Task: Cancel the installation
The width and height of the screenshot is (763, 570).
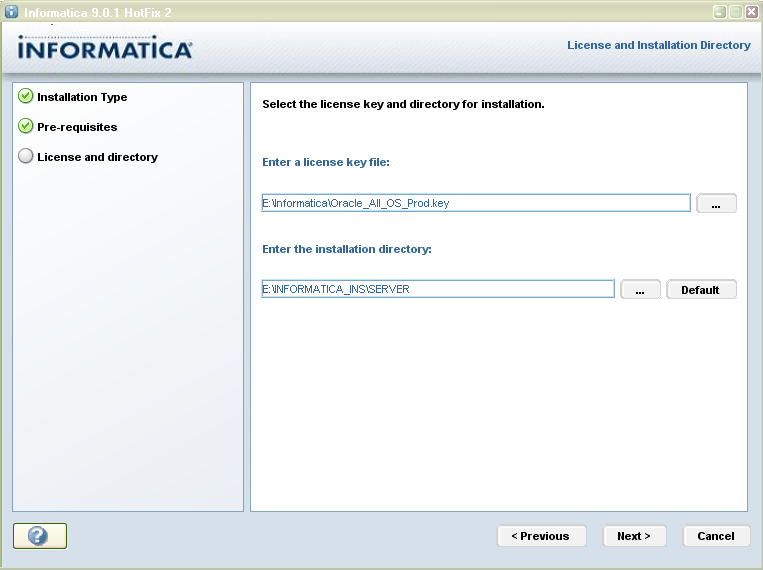Action: (716, 536)
